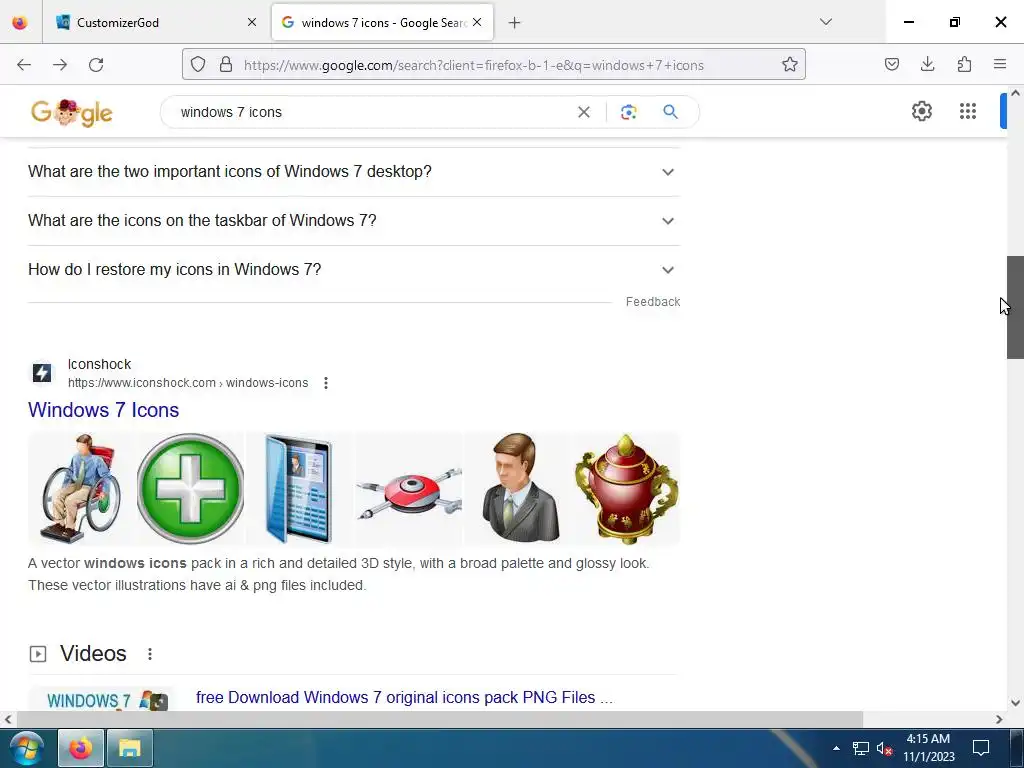This screenshot has height=768, width=1024.
Task: Click Firefox View icon
Action: (x=20, y=23)
